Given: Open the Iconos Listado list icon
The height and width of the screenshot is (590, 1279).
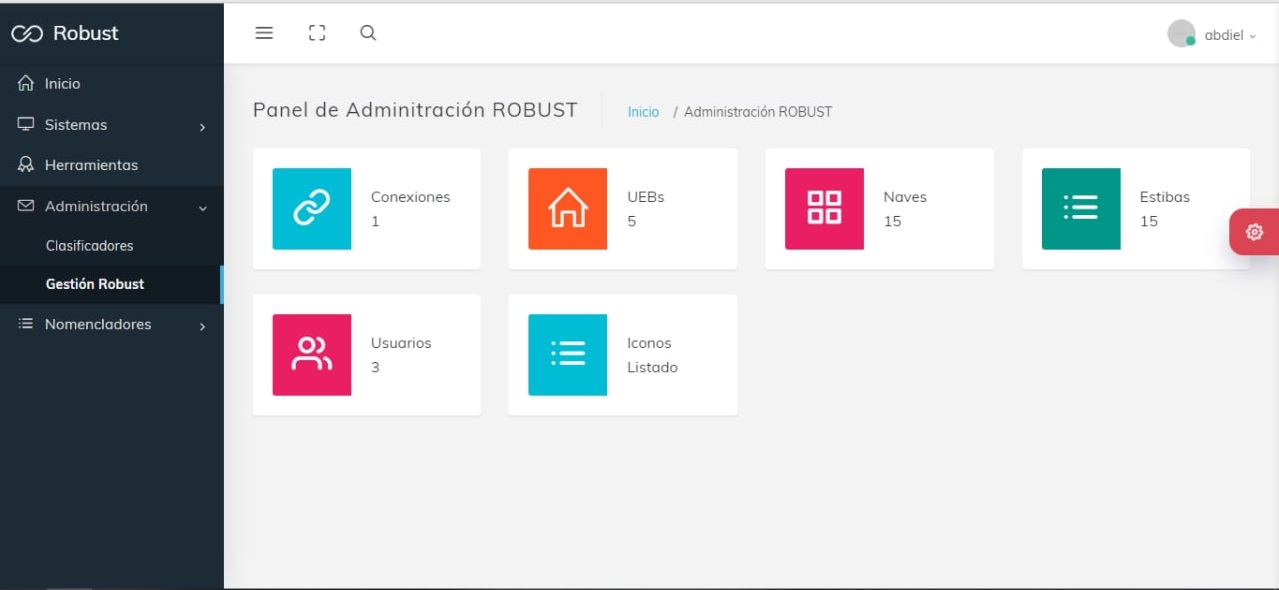Looking at the screenshot, I should [567, 354].
